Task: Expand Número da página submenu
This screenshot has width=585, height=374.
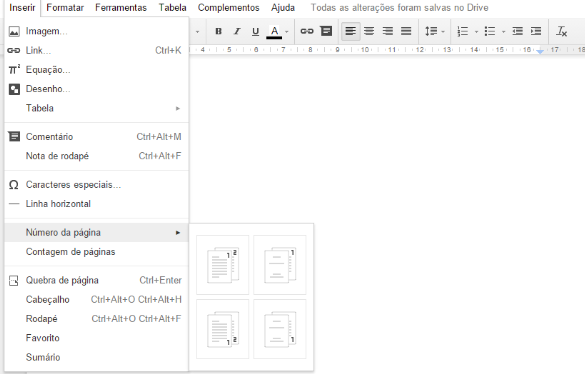Action: [97, 233]
